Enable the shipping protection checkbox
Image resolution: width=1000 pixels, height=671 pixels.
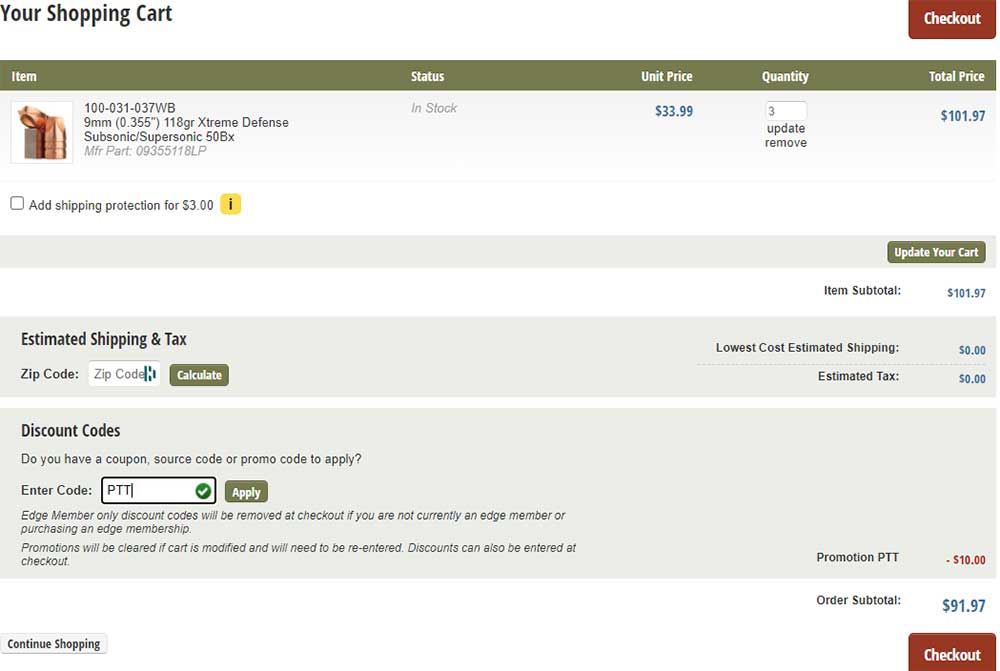coord(17,203)
